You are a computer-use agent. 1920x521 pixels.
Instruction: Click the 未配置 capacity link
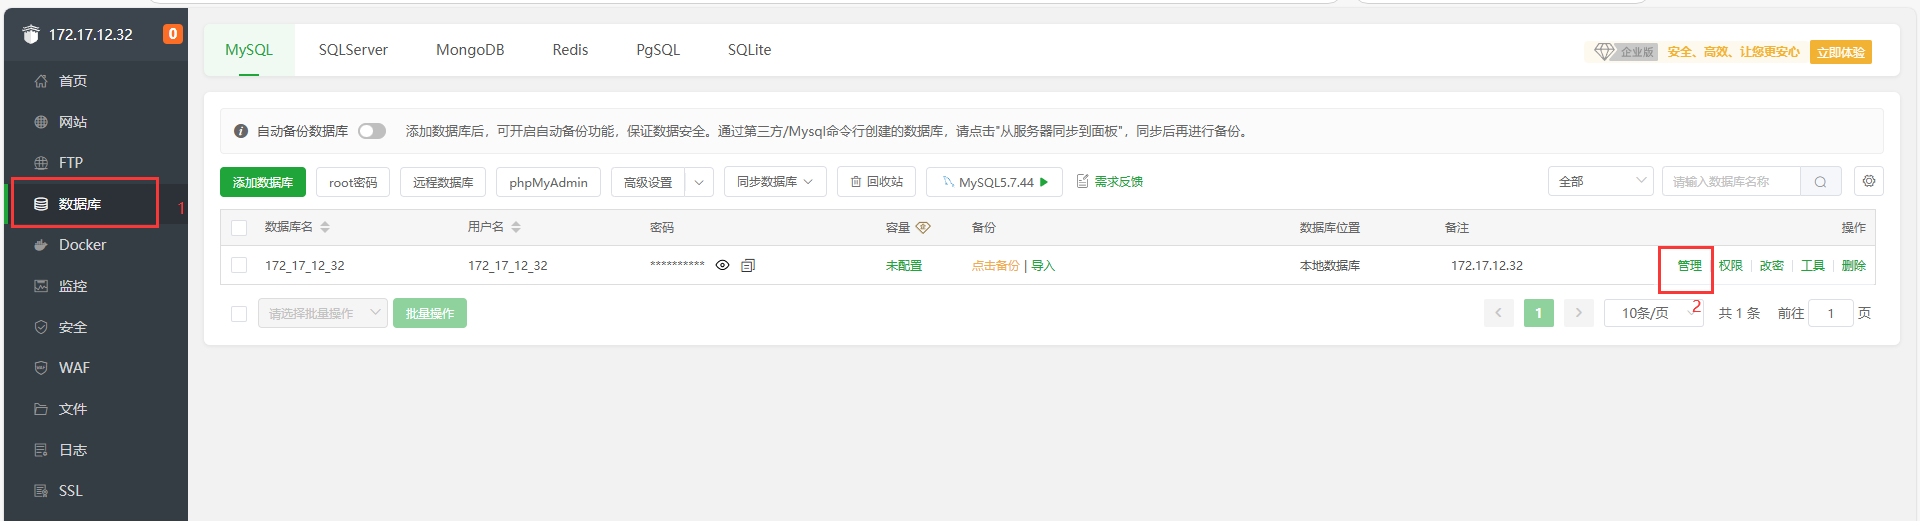tap(904, 266)
